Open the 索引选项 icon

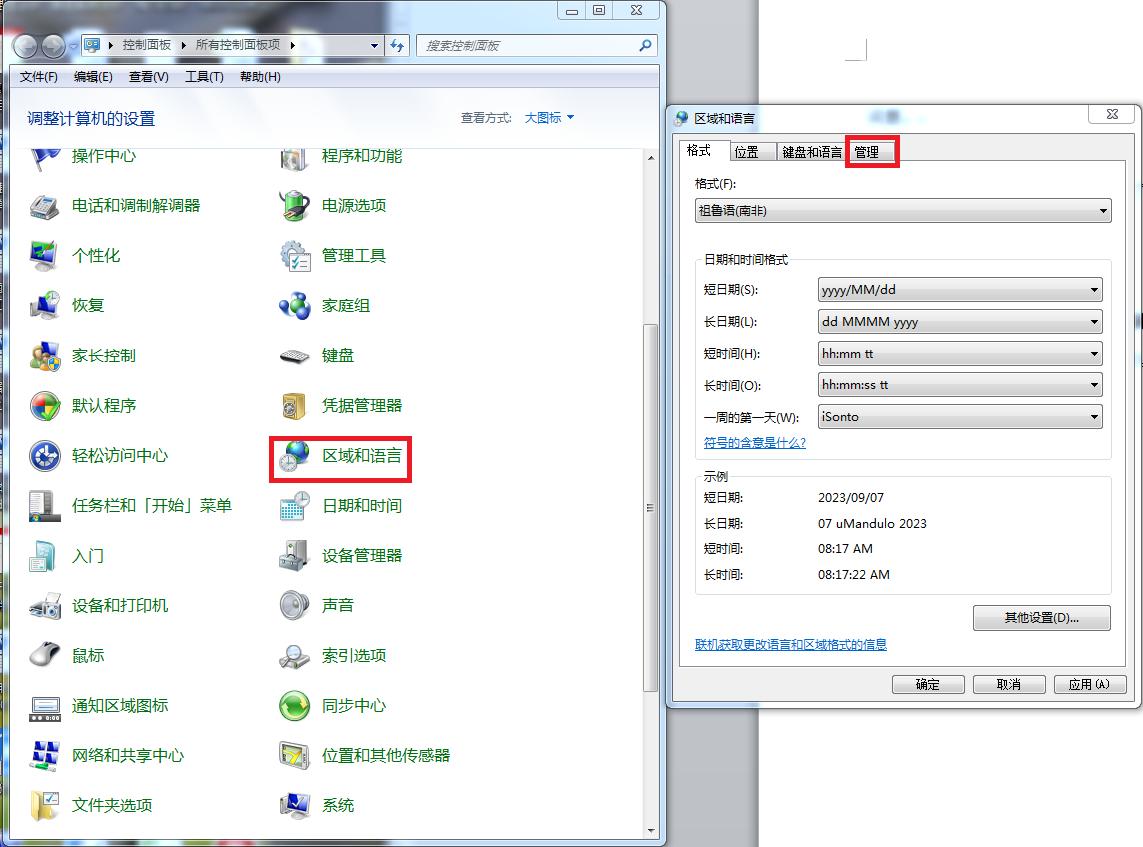pyautogui.click(x=294, y=655)
